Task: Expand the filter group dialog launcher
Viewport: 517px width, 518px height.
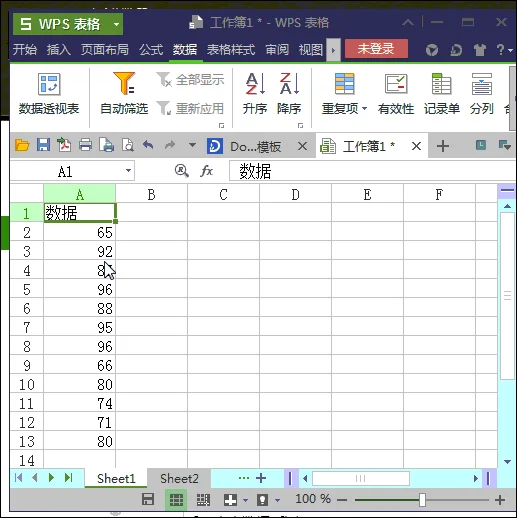Action: (221, 126)
